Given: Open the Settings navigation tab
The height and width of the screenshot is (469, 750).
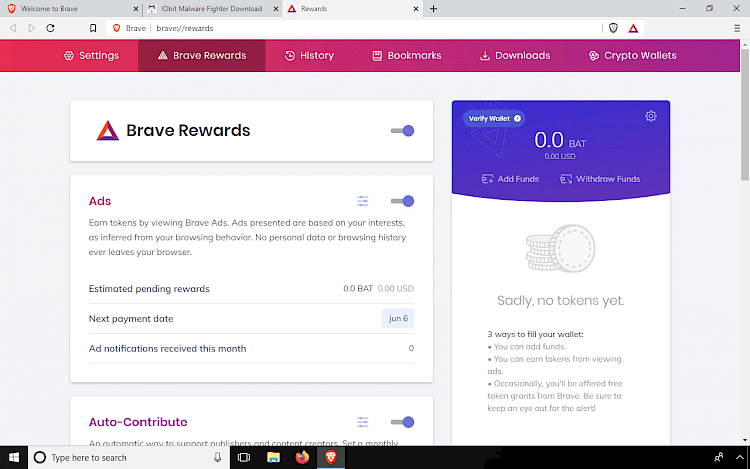Looking at the screenshot, I should [x=91, y=55].
